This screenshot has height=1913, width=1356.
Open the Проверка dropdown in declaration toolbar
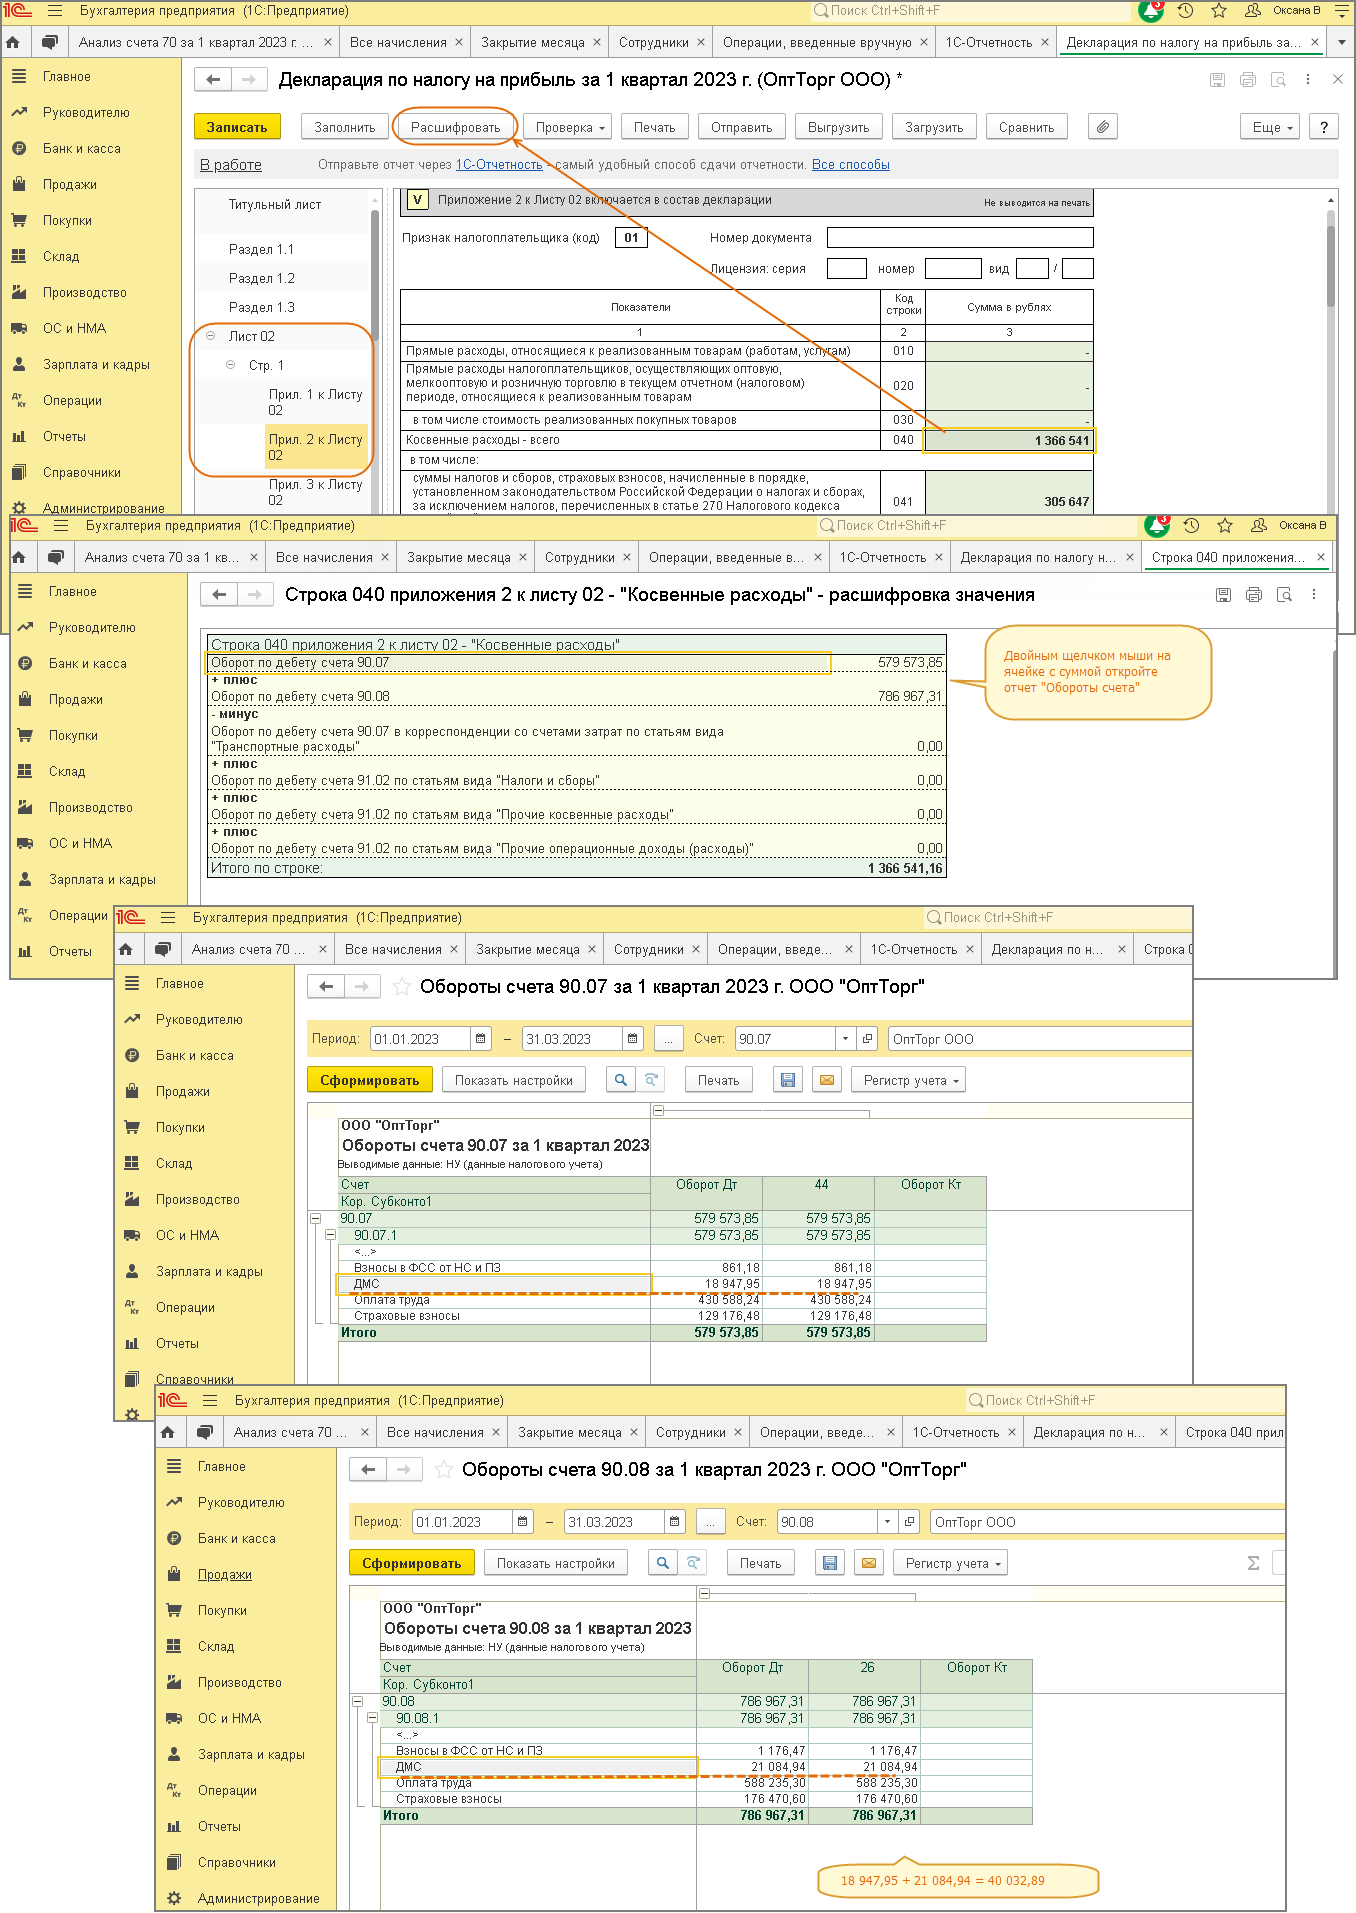(570, 127)
